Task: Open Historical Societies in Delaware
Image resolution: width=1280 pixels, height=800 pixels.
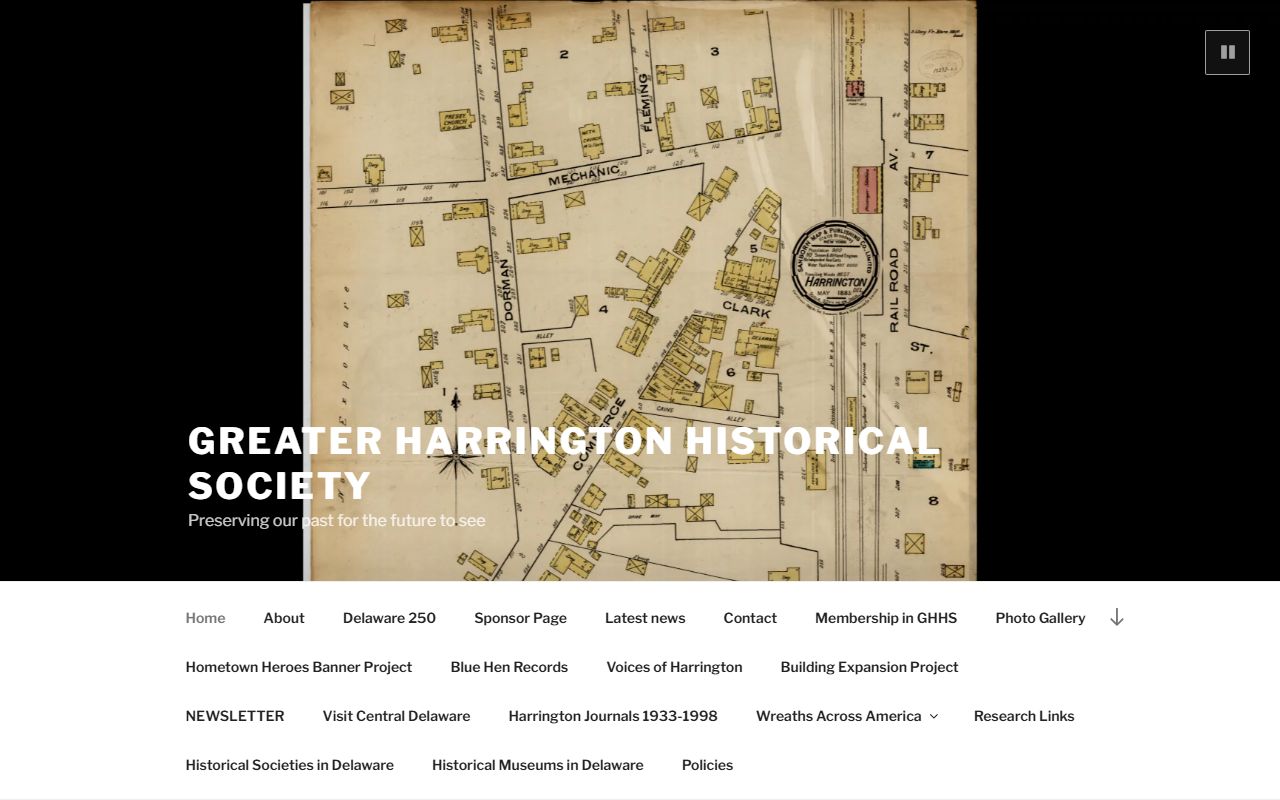Action: (x=290, y=765)
